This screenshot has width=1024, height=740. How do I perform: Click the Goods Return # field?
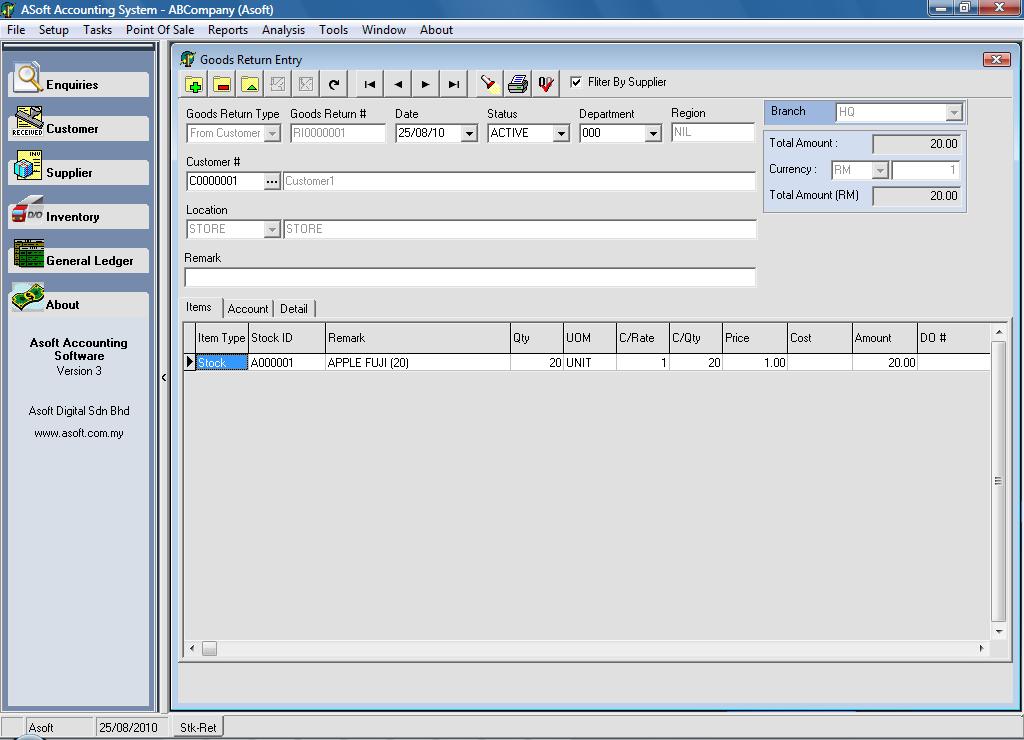(338, 133)
